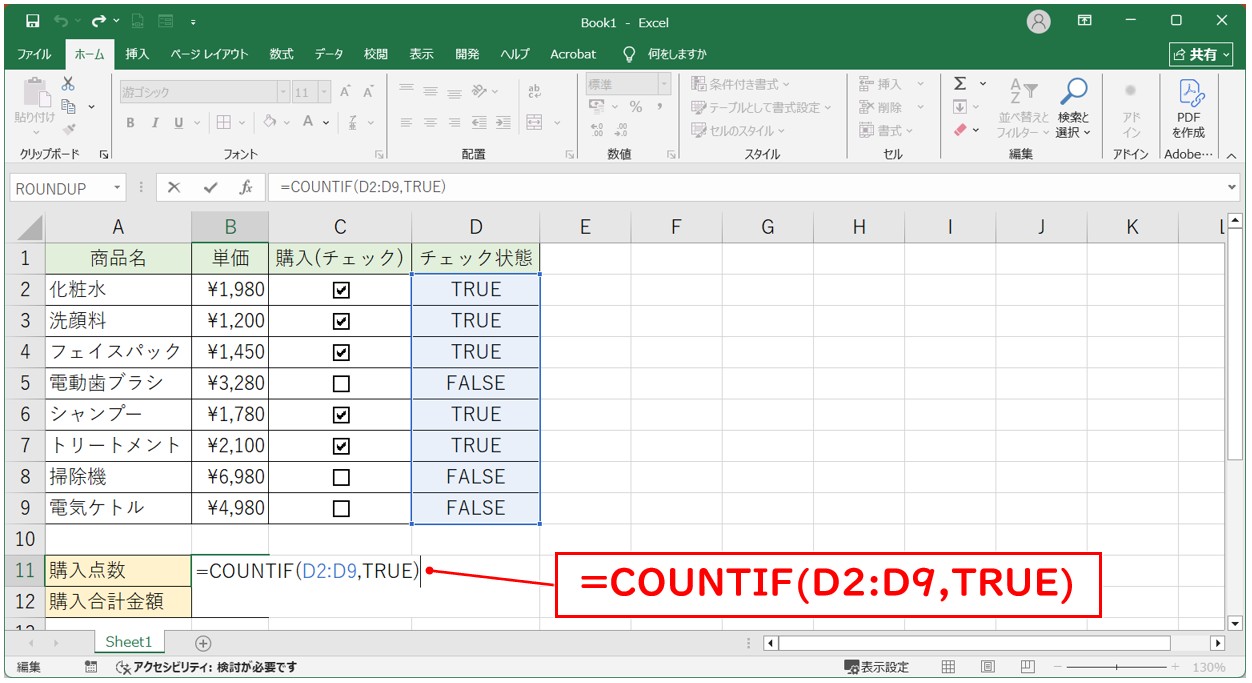This screenshot has width=1252, height=683.
Task: Check the 電気ケトル purchase checkbox
Action: pos(341,508)
